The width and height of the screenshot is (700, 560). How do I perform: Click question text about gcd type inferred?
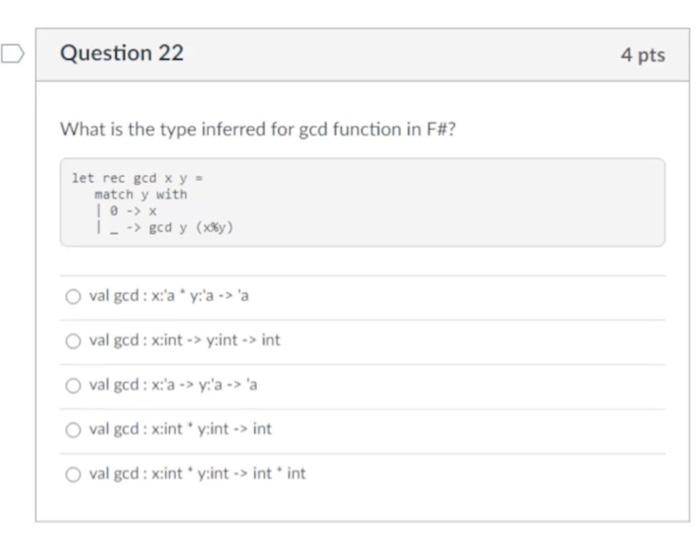pos(258,129)
